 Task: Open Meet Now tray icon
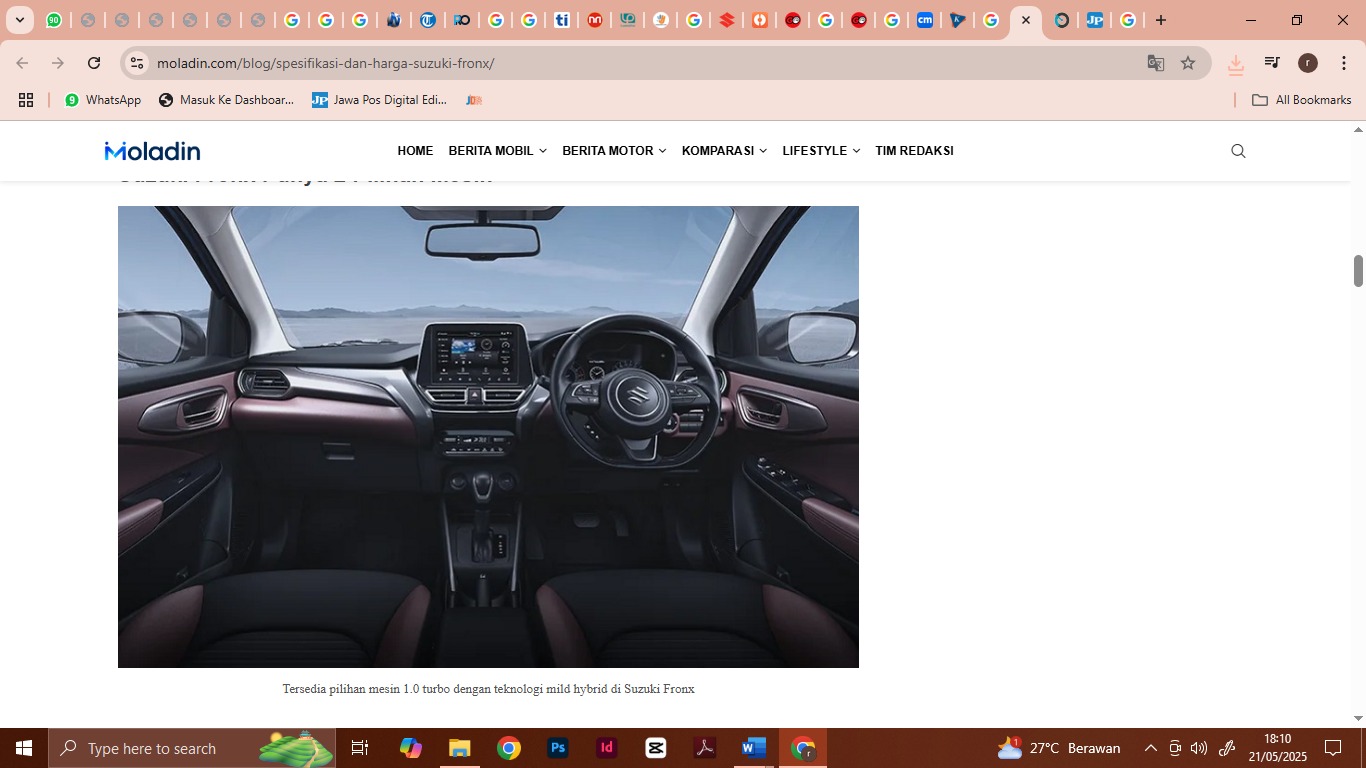[x=1175, y=748]
